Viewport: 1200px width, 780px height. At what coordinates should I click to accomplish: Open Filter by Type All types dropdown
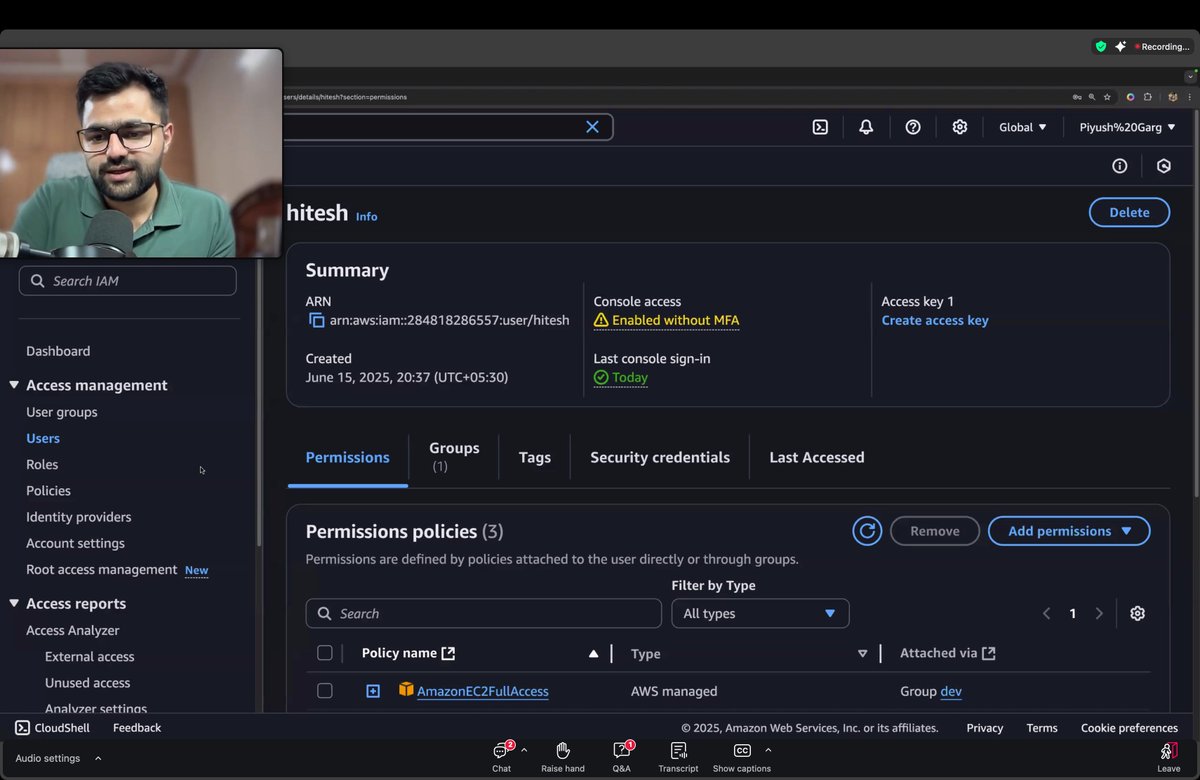pyautogui.click(x=760, y=614)
